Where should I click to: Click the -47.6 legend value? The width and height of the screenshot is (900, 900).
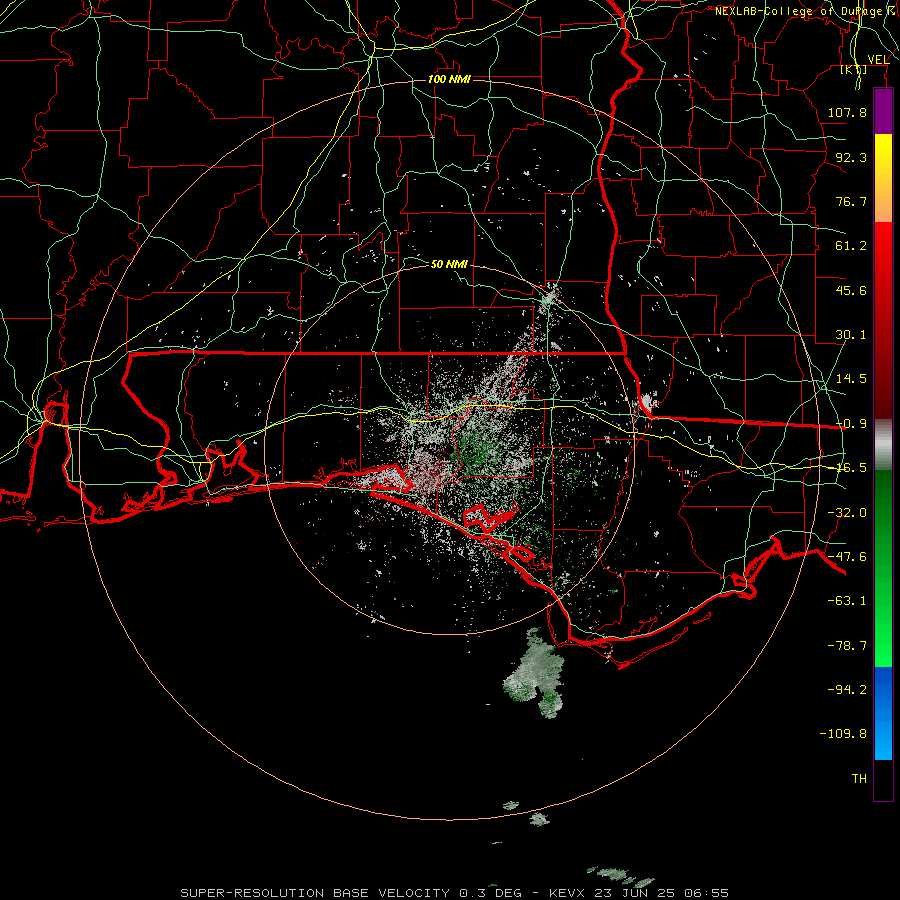[x=847, y=557]
